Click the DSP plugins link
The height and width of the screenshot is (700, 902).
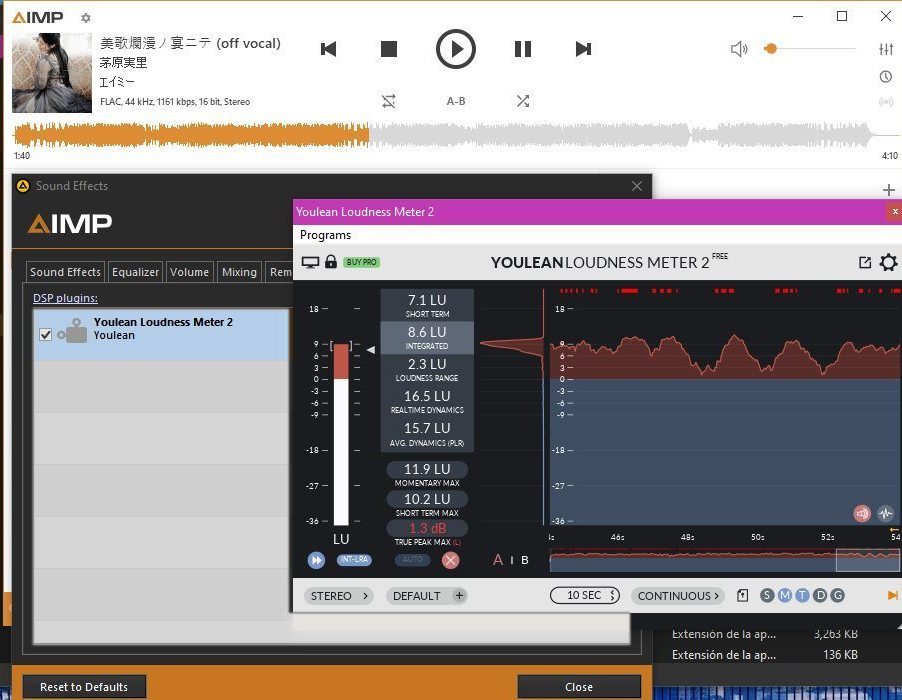click(65, 298)
